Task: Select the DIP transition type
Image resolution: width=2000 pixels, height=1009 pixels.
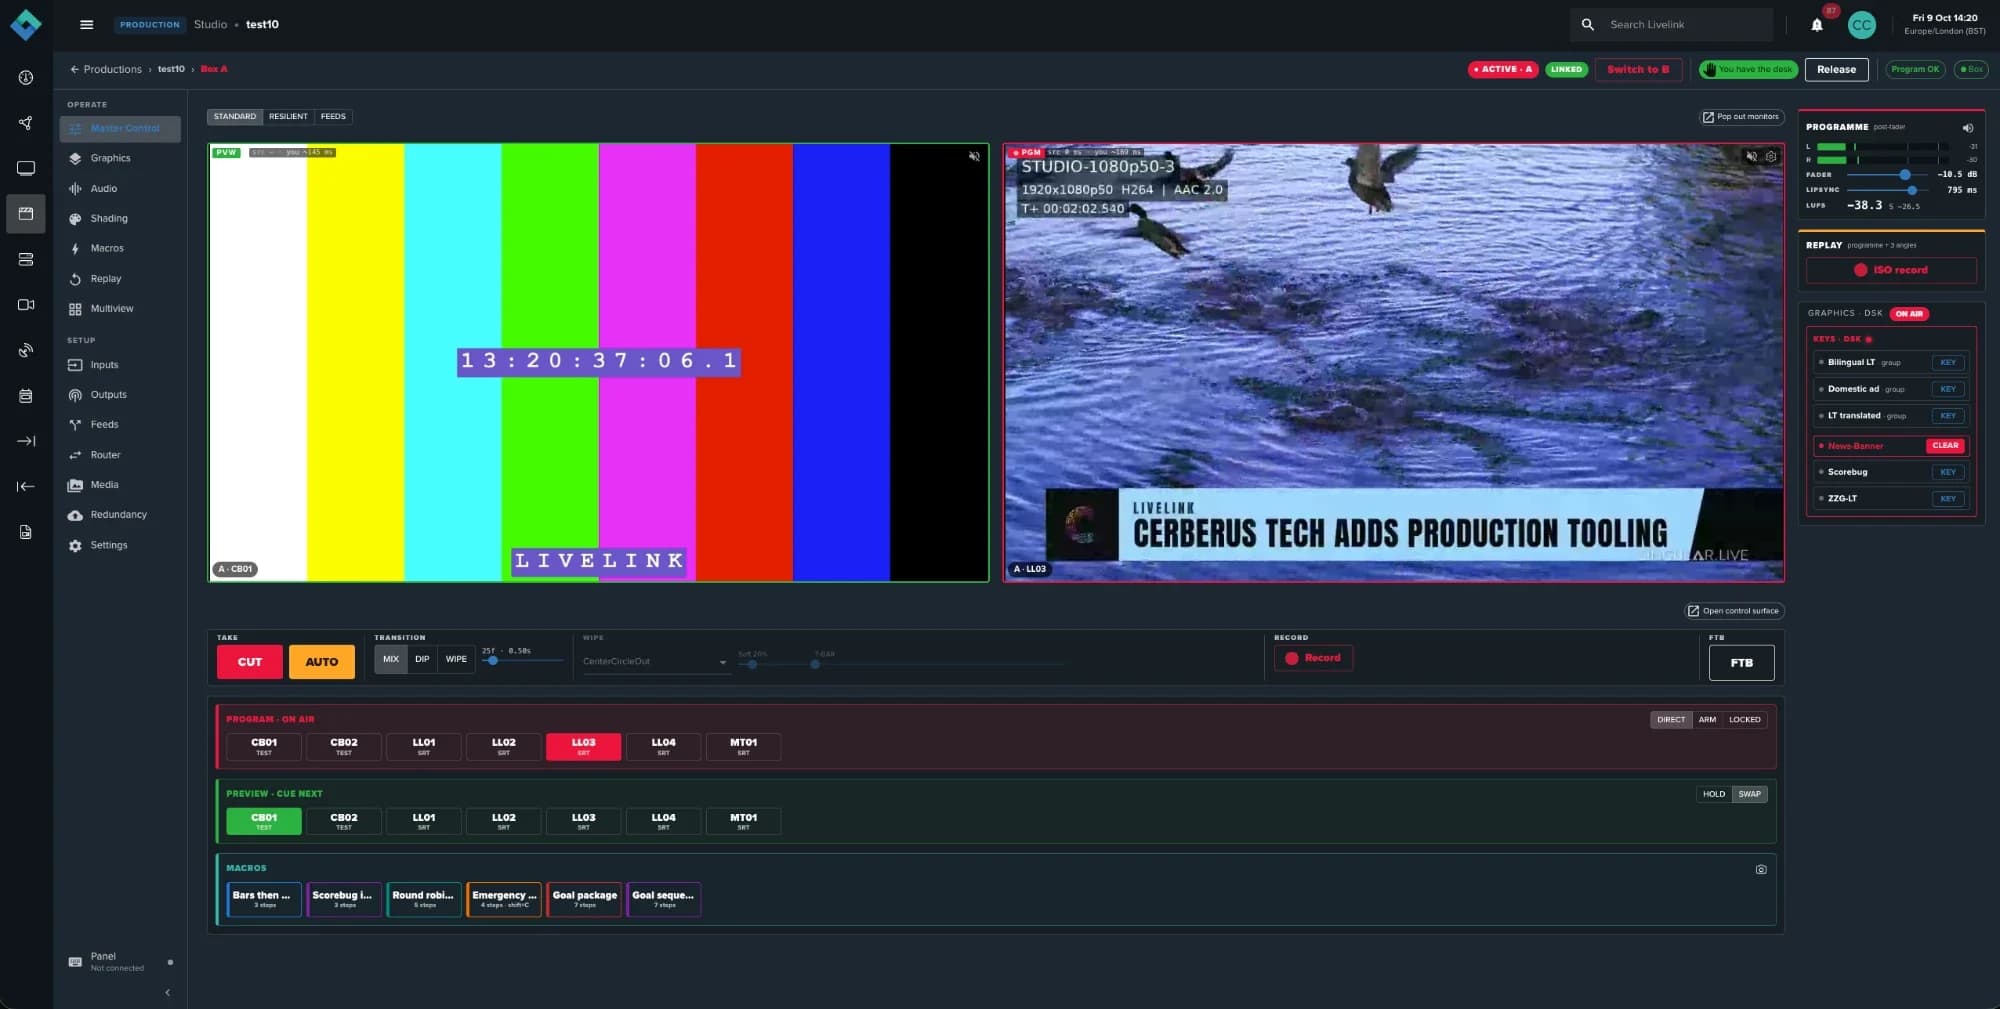Action: coord(422,659)
